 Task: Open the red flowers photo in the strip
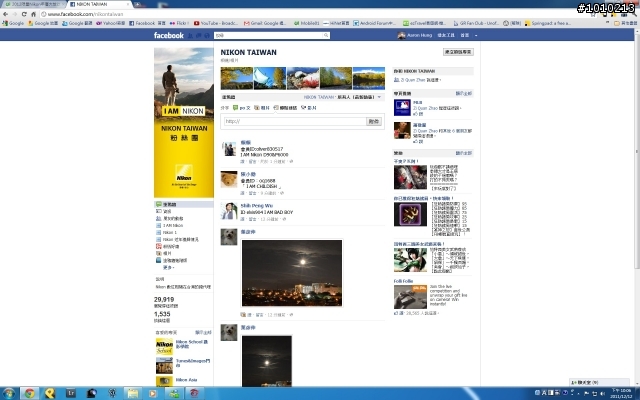303,78
